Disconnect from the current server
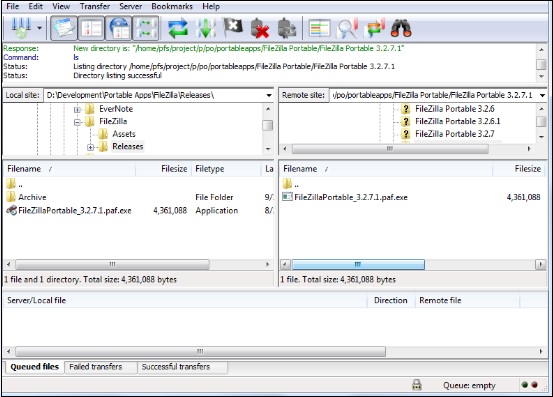 (260, 28)
